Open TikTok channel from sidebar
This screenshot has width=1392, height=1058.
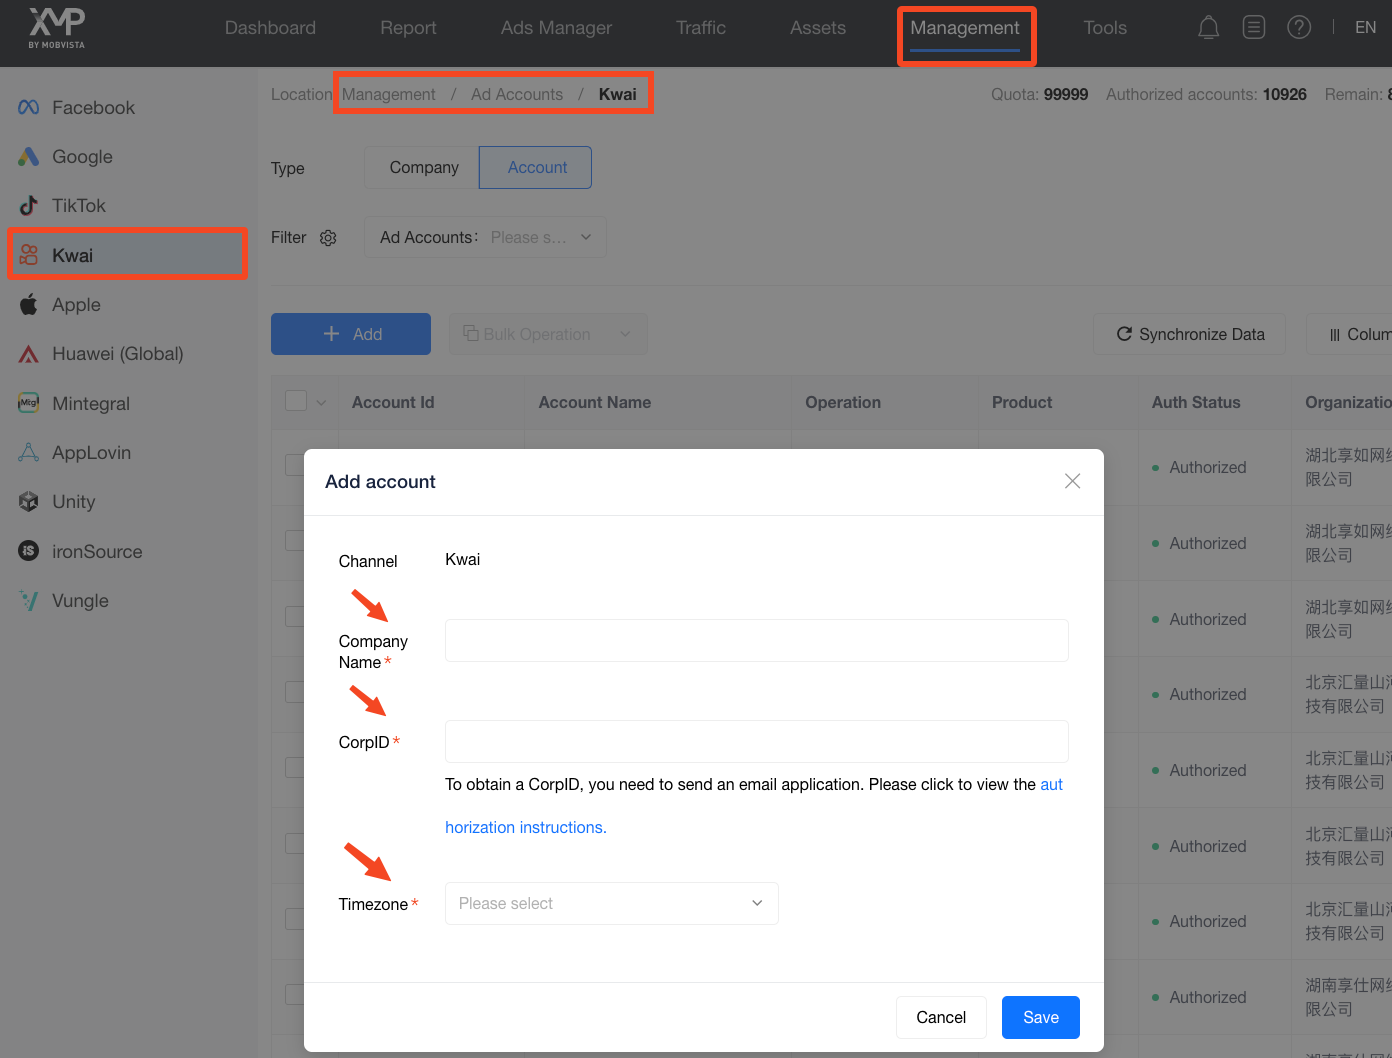point(78,206)
